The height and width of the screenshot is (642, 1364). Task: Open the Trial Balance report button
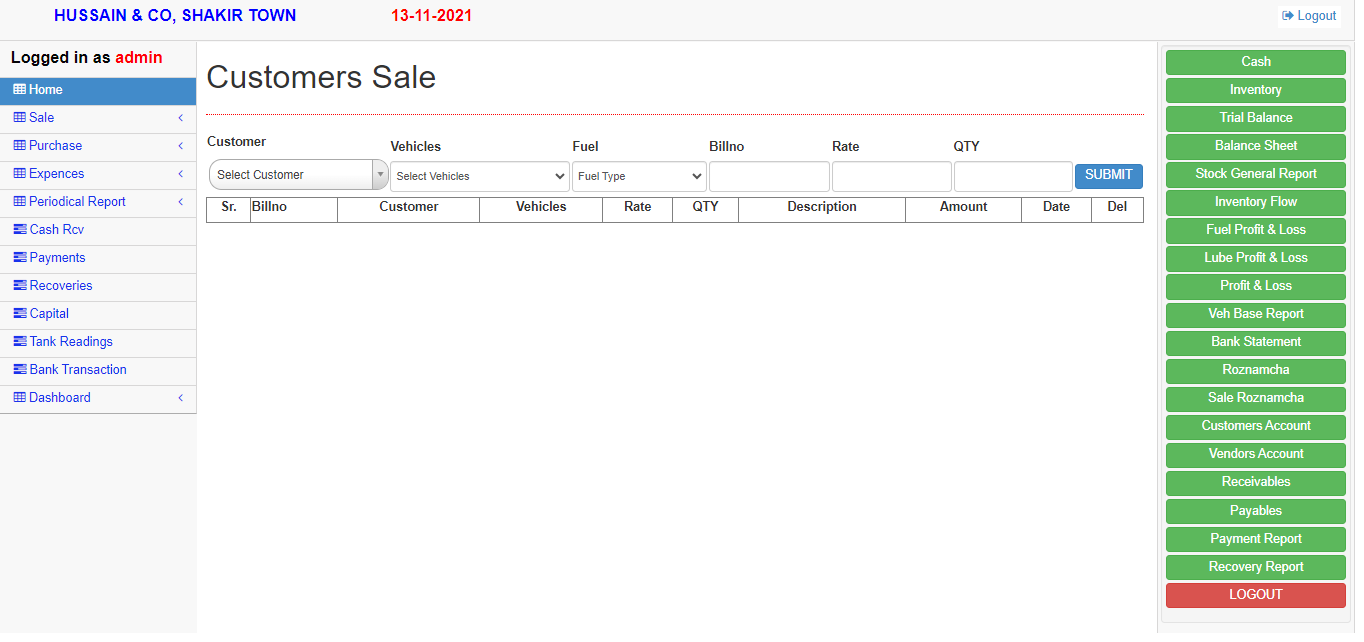tap(1255, 118)
